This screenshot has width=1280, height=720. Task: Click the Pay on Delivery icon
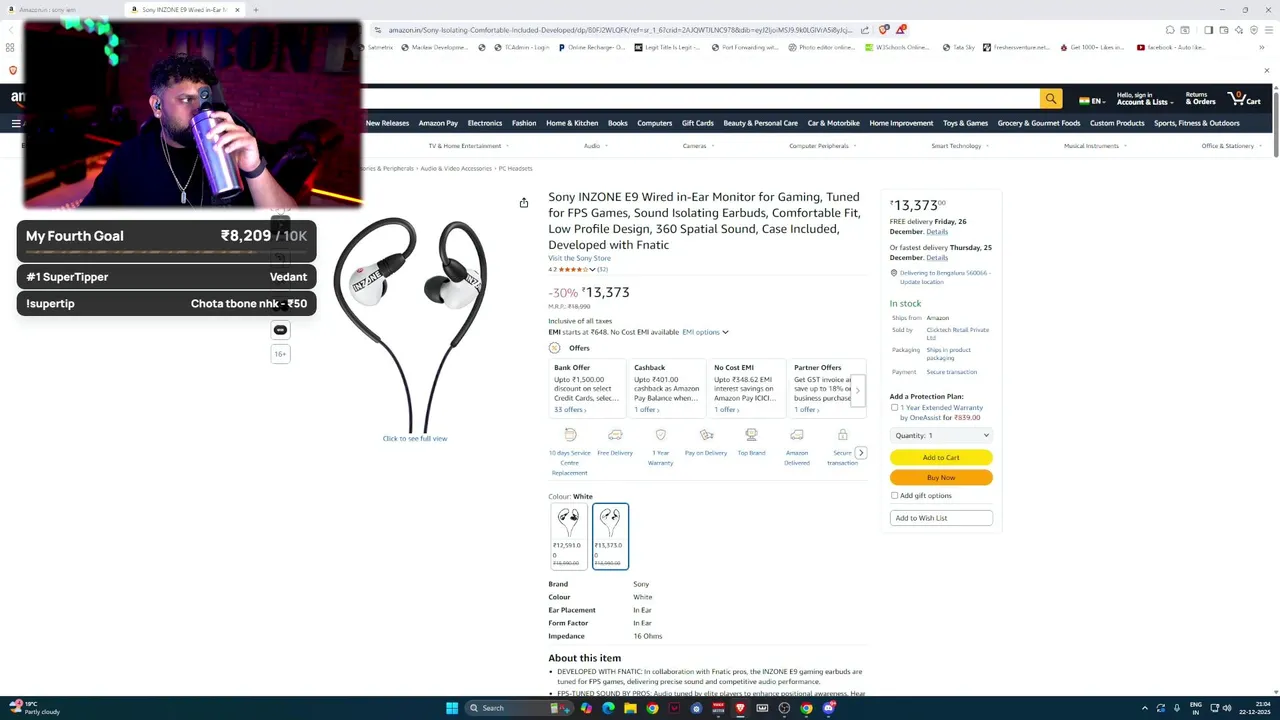(x=706, y=435)
